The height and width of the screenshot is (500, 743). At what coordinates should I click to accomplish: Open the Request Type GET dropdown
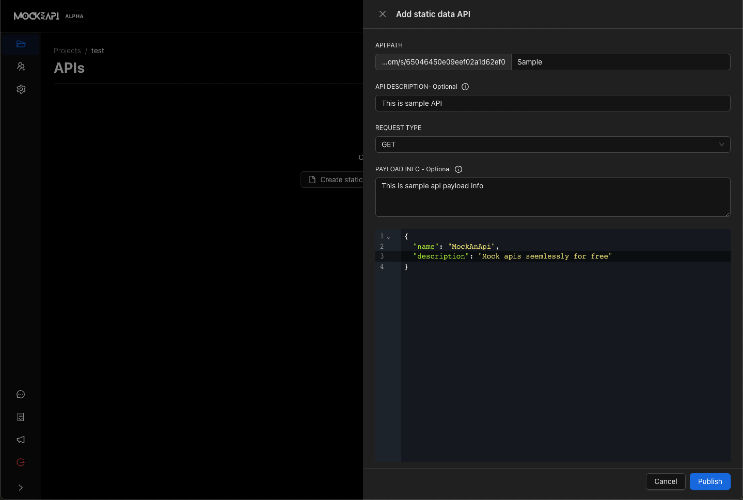(552, 144)
